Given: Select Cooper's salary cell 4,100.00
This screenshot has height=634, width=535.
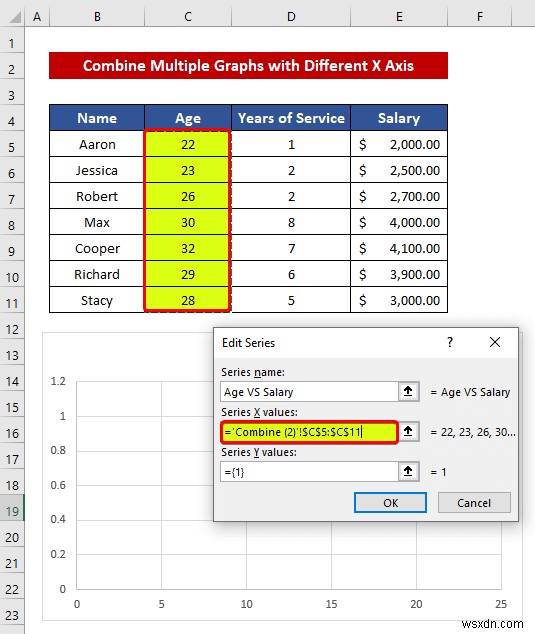Looking at the screenshot, I should 399,248.
